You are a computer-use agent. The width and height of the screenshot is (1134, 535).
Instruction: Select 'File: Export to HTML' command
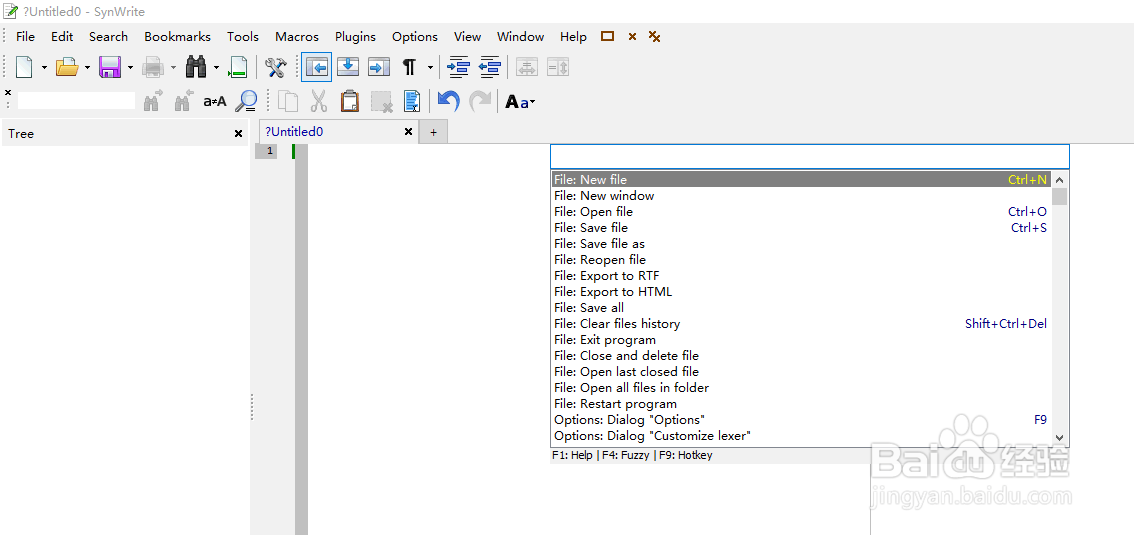(801, 291)
